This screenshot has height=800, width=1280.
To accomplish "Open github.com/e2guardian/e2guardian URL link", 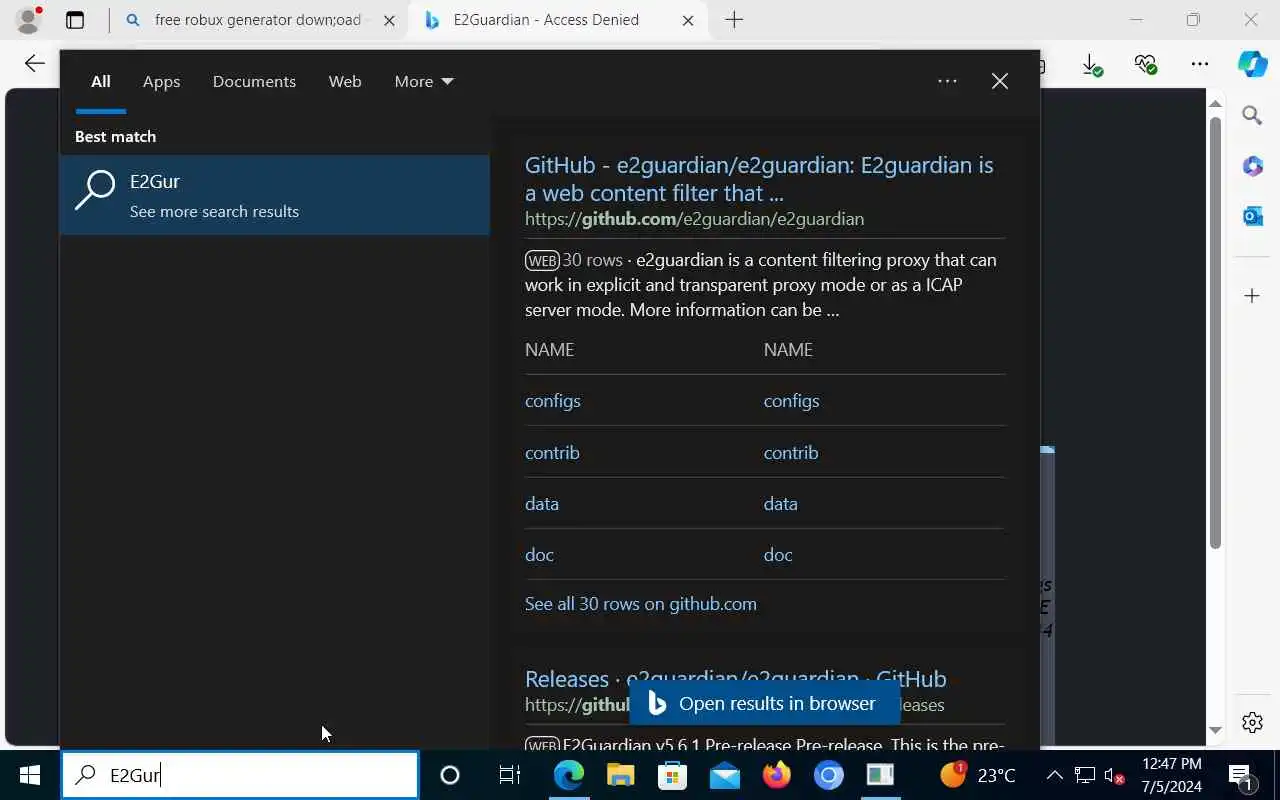I will (694, 219).
